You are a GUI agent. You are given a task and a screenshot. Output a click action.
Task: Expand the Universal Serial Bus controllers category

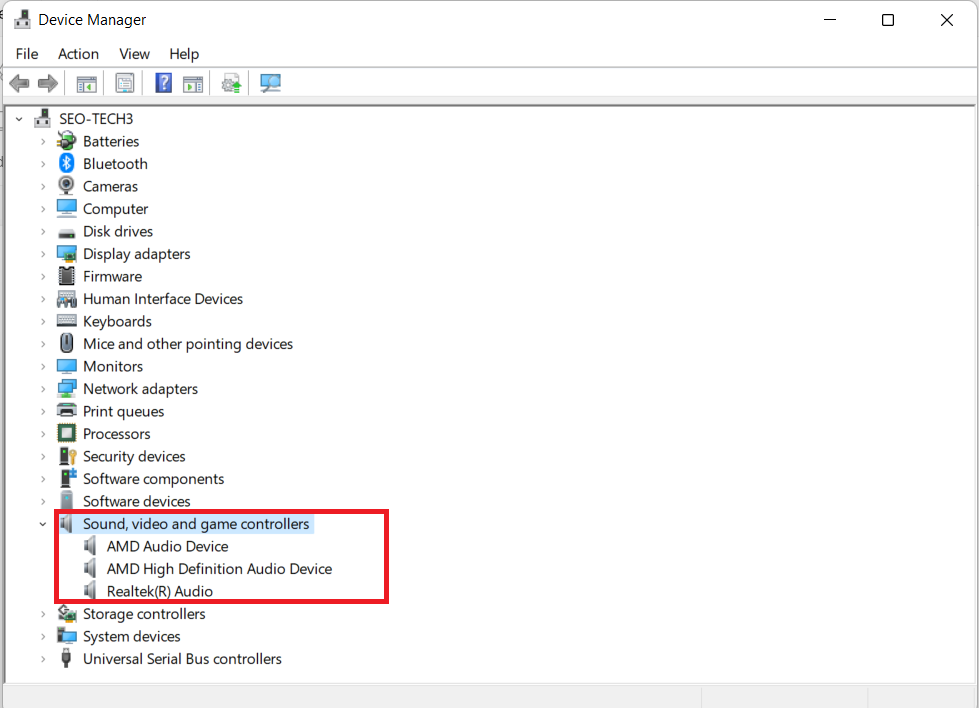pos(42,658)
